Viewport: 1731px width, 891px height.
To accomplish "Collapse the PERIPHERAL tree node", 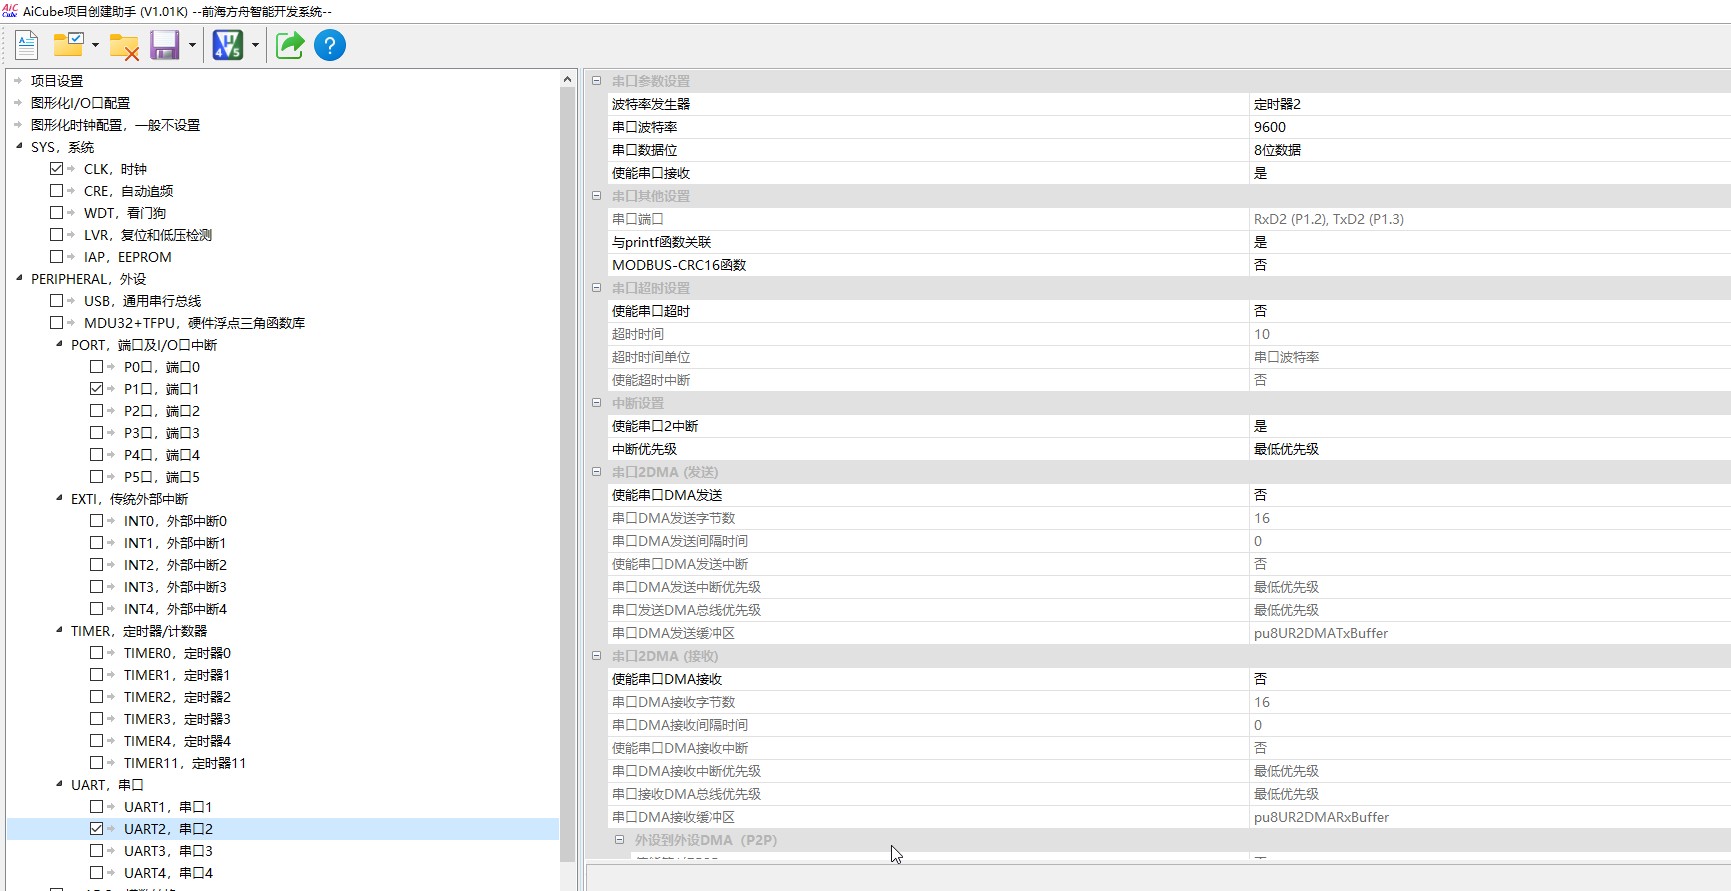I will point(19,279).
